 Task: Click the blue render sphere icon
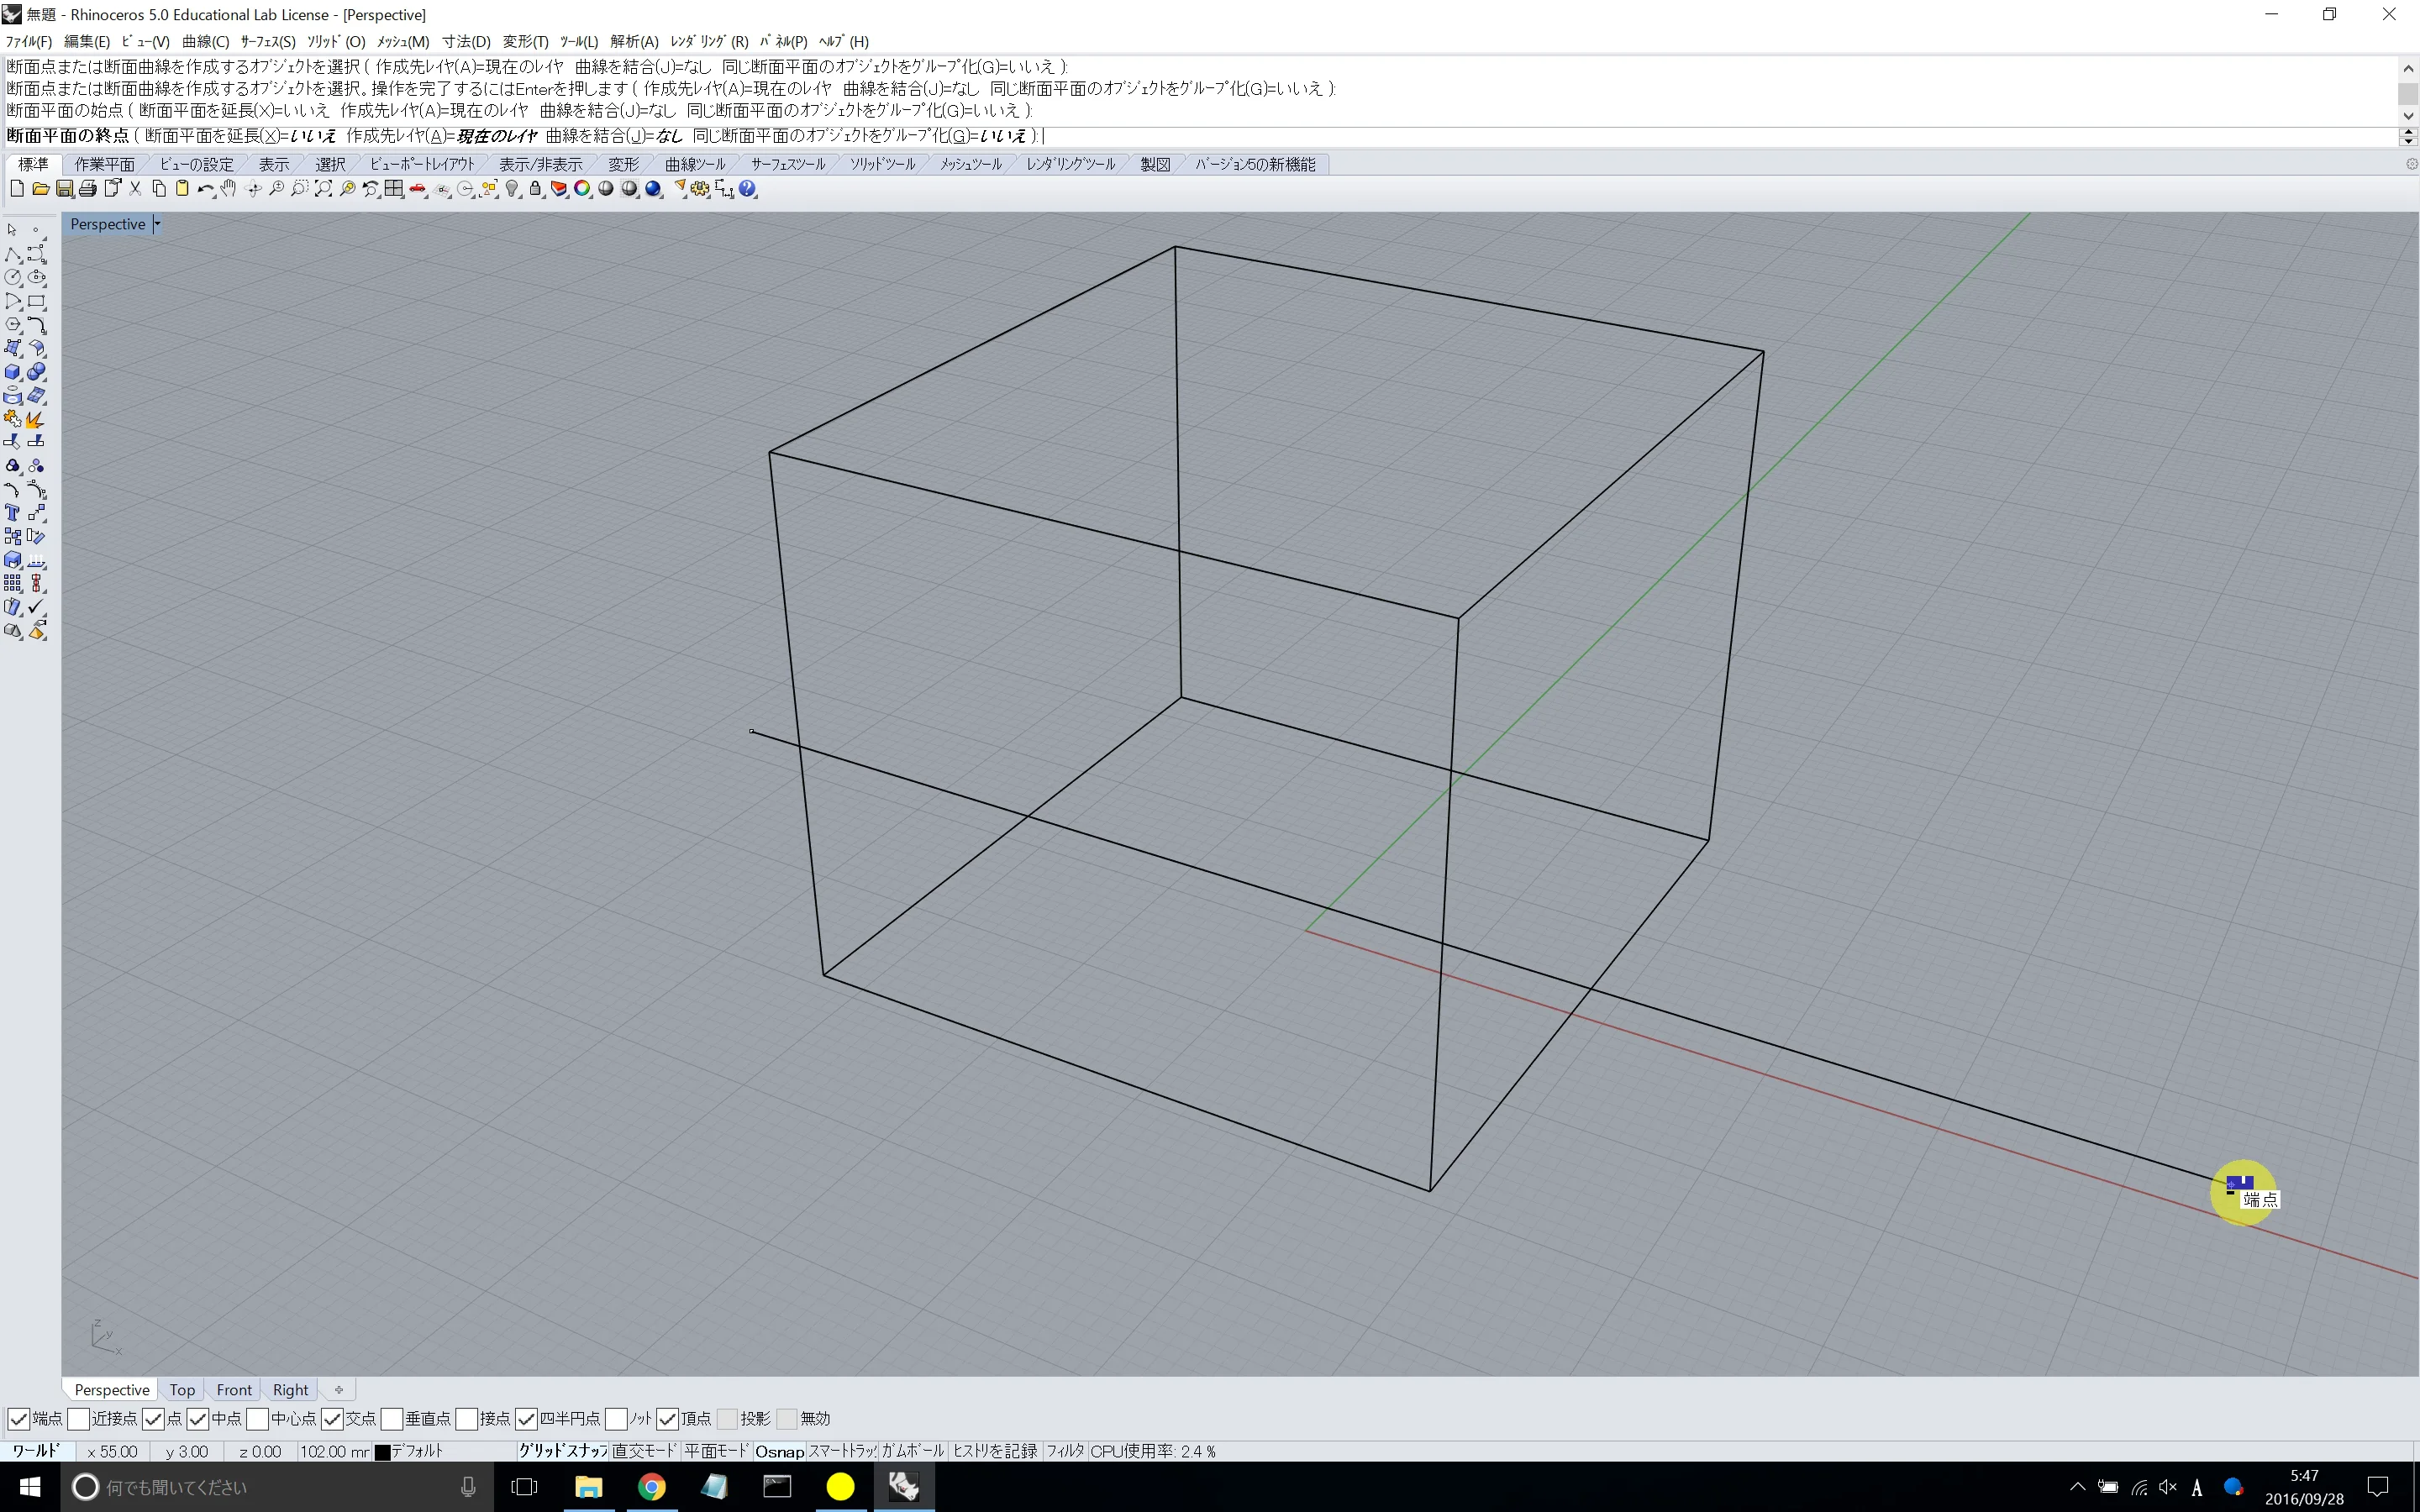pos(653,189)
